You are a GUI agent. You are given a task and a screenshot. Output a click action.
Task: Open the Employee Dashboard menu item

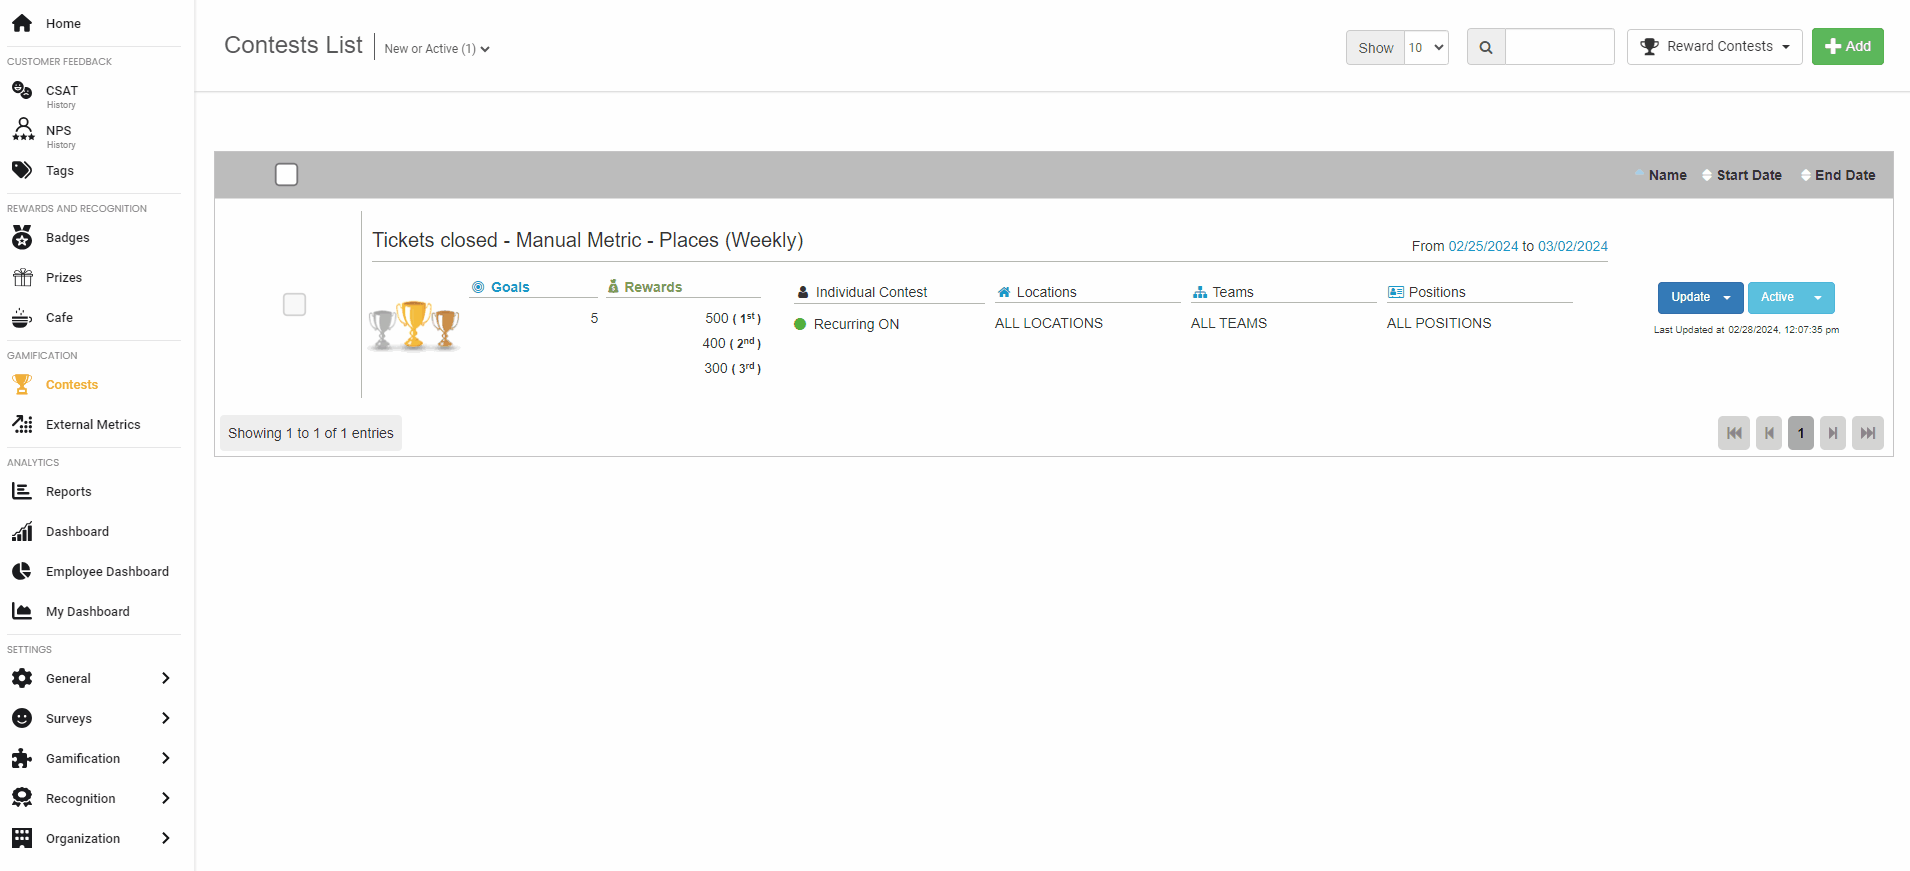107,571
